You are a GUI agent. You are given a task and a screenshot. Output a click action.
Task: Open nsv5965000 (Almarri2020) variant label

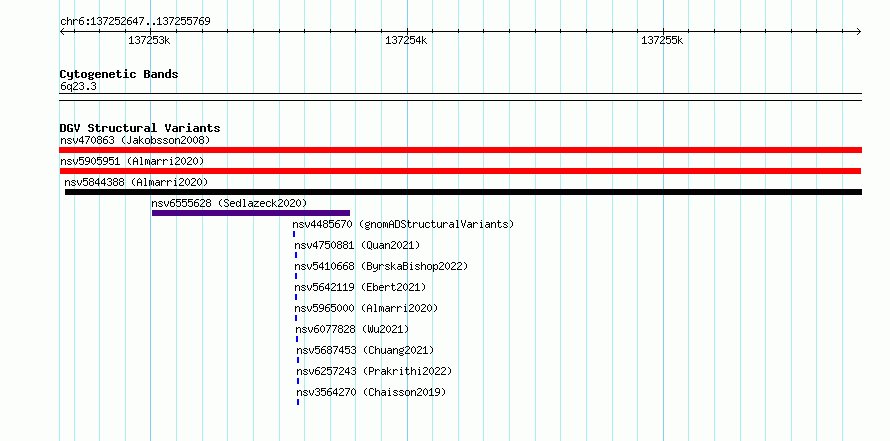(367, 308)
